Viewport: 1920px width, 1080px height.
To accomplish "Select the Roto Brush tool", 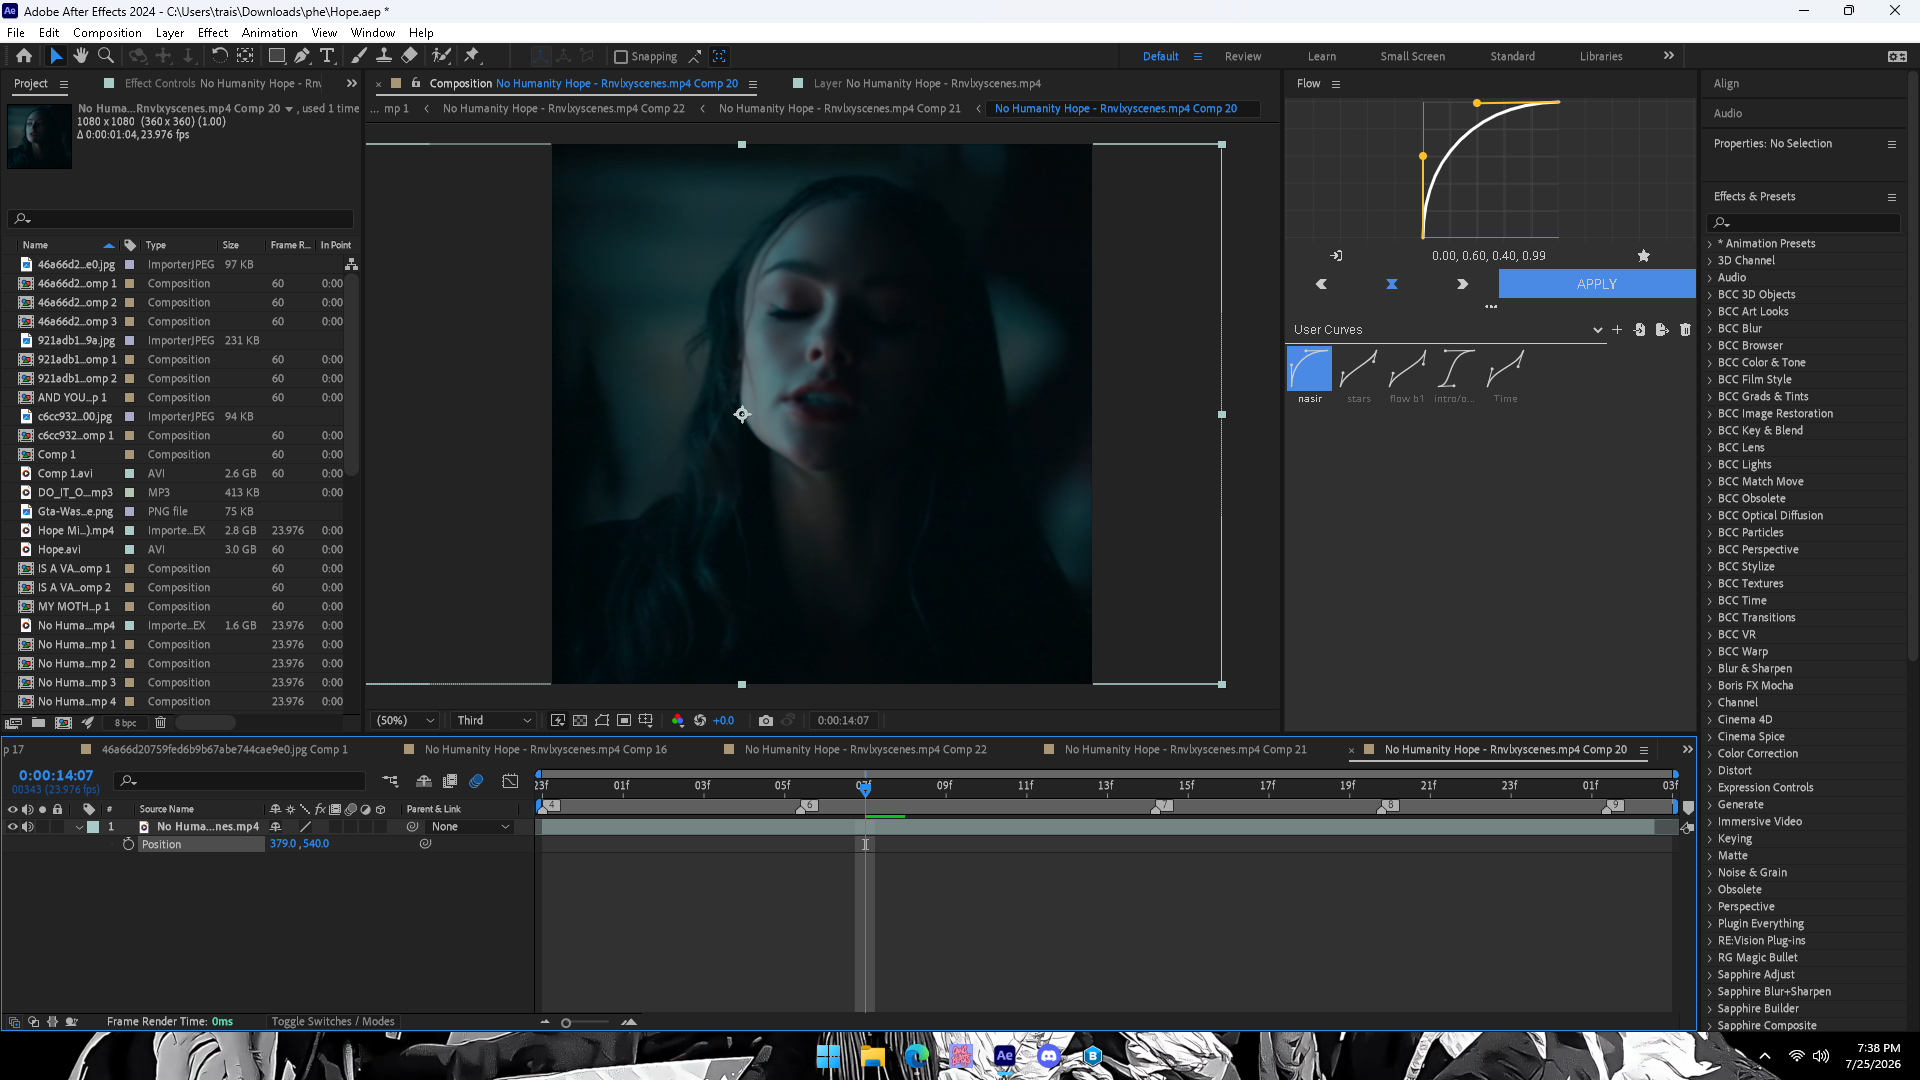I will point(441,56).
